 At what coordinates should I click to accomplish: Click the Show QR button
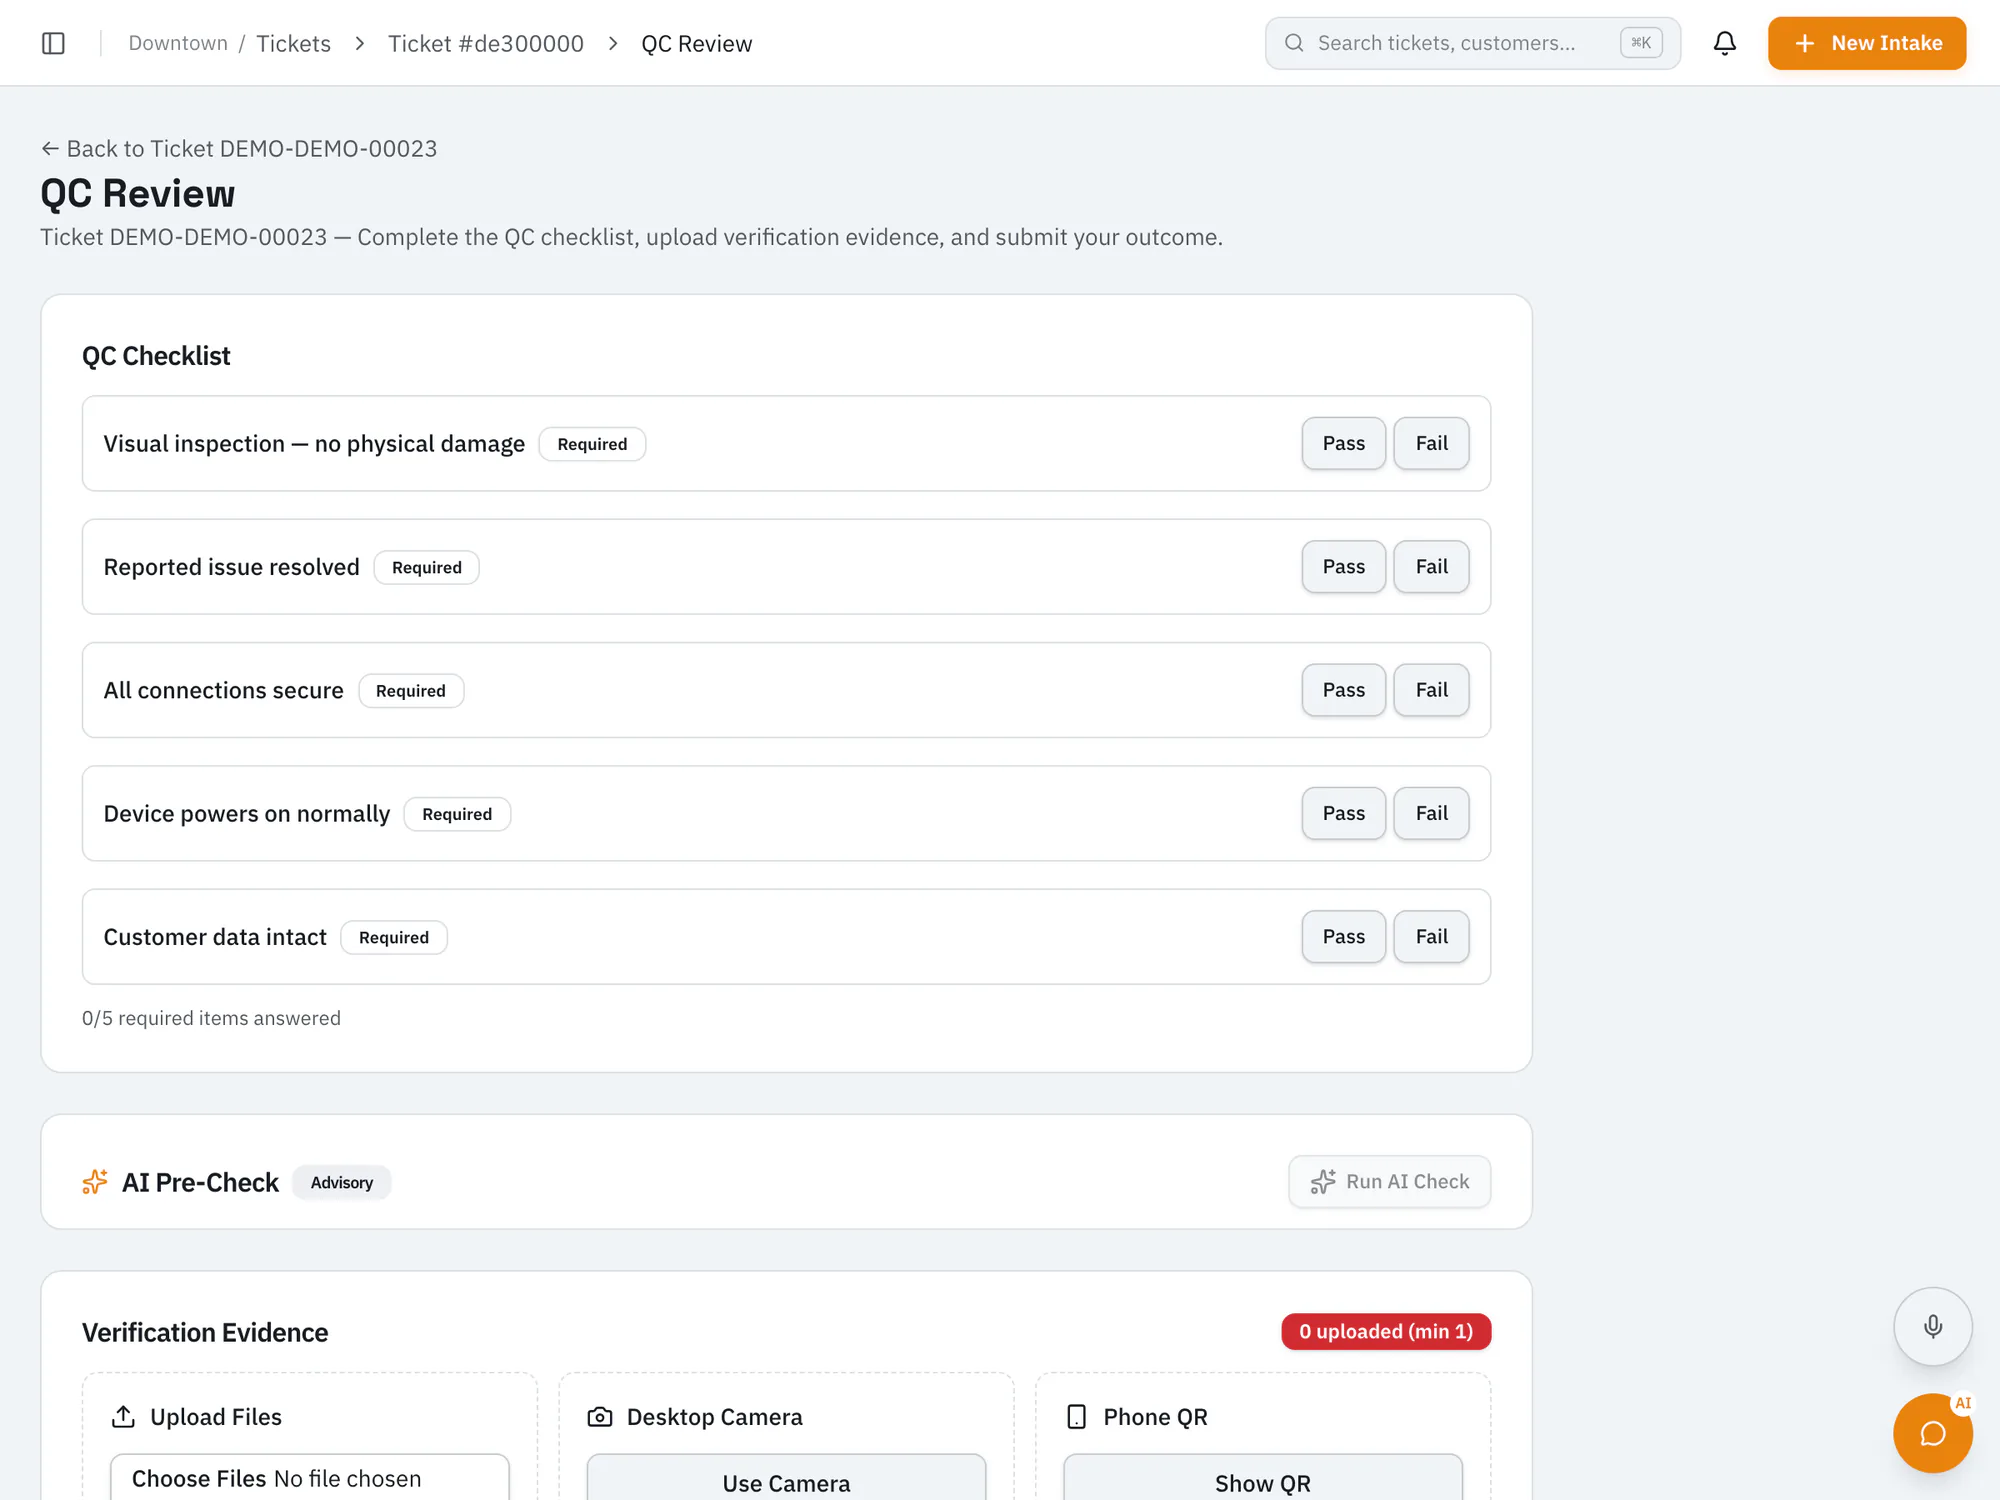1262,1478
